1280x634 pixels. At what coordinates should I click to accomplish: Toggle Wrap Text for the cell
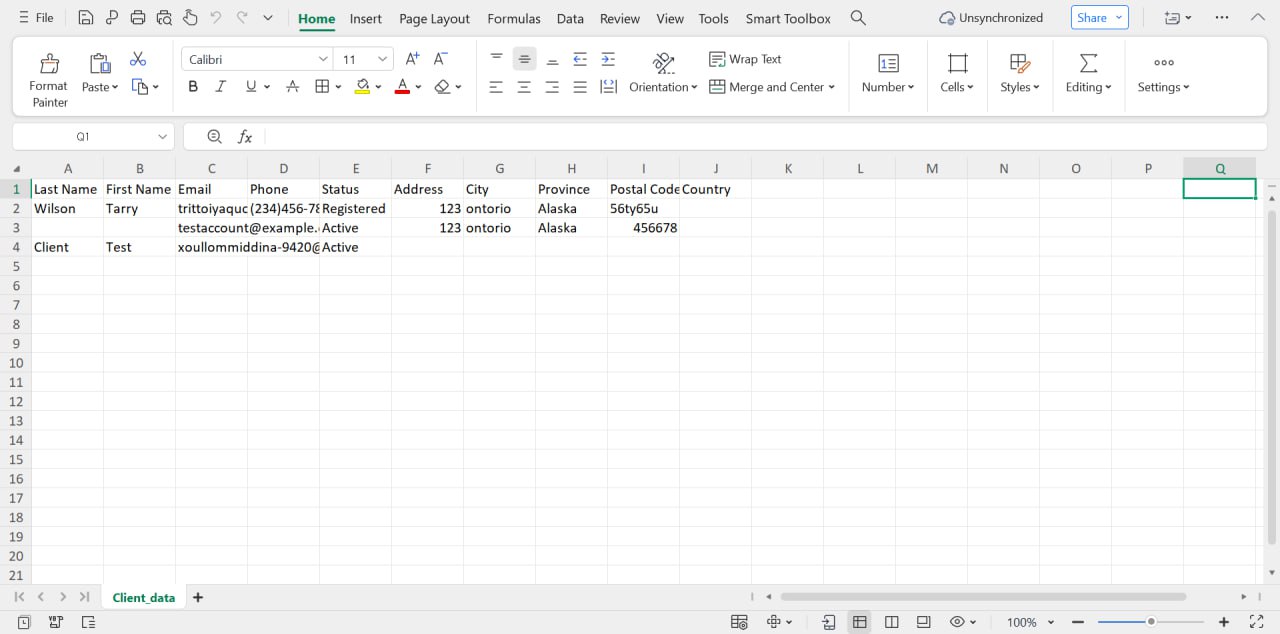[745, 59]
